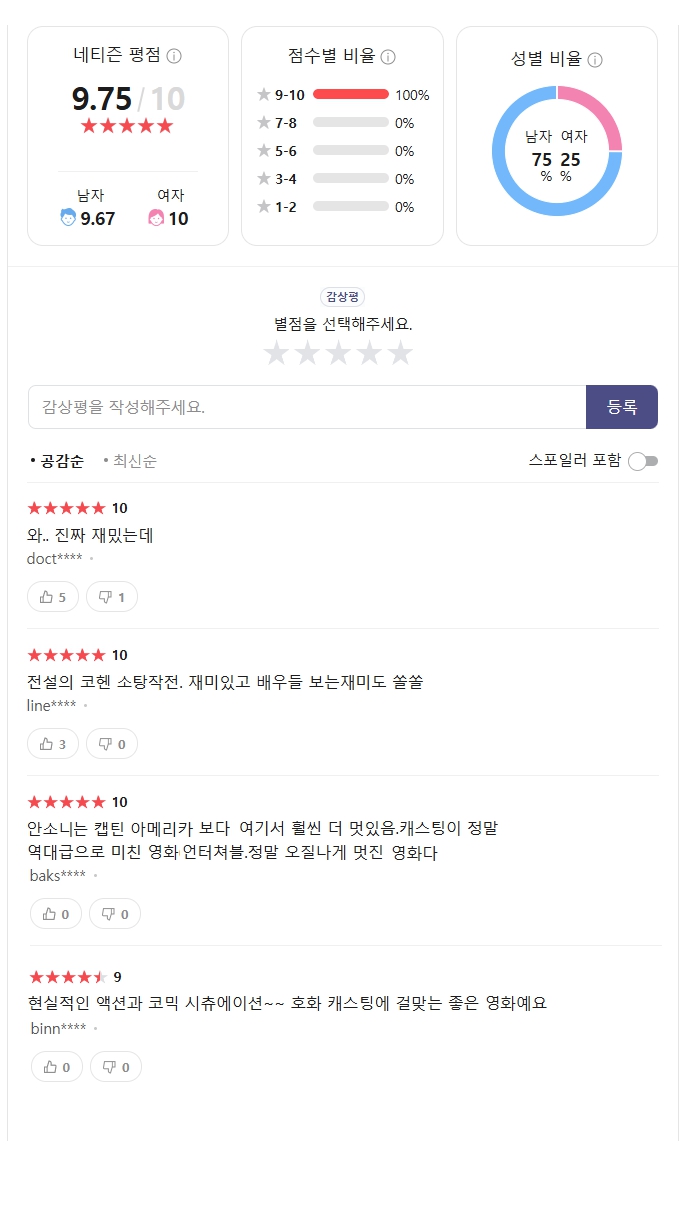Thumbs down the binn**** review
Viewport: 690px width, 1208px height.
[x=116, y=1067]
